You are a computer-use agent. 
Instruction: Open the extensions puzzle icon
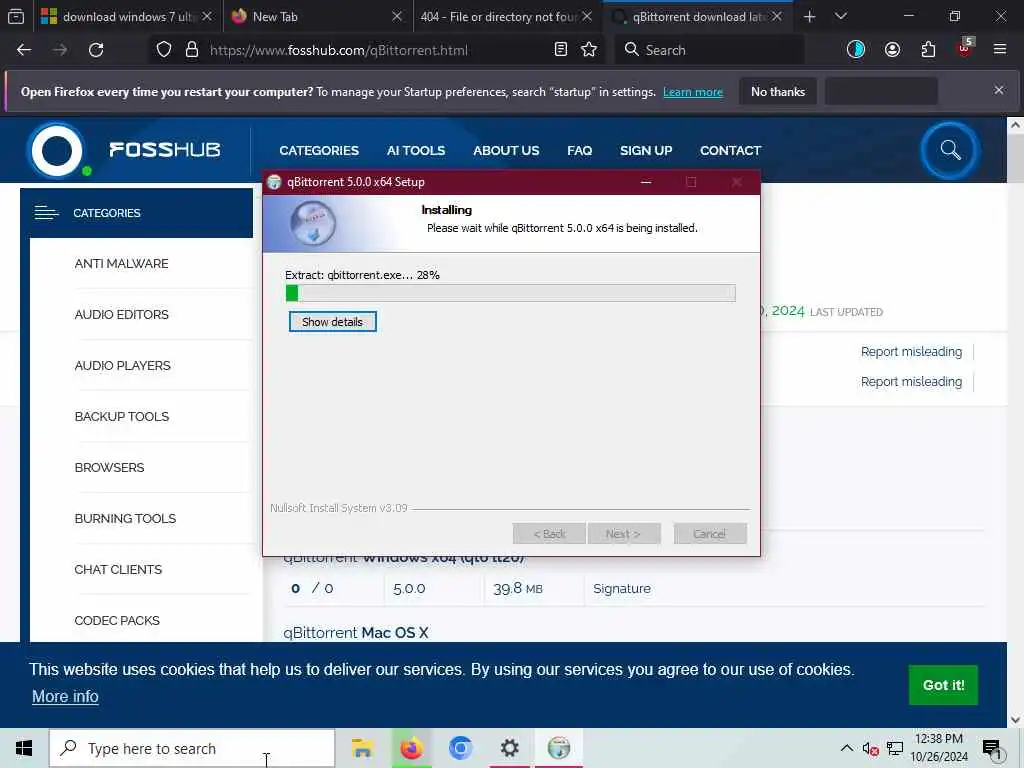pos(928,50)
